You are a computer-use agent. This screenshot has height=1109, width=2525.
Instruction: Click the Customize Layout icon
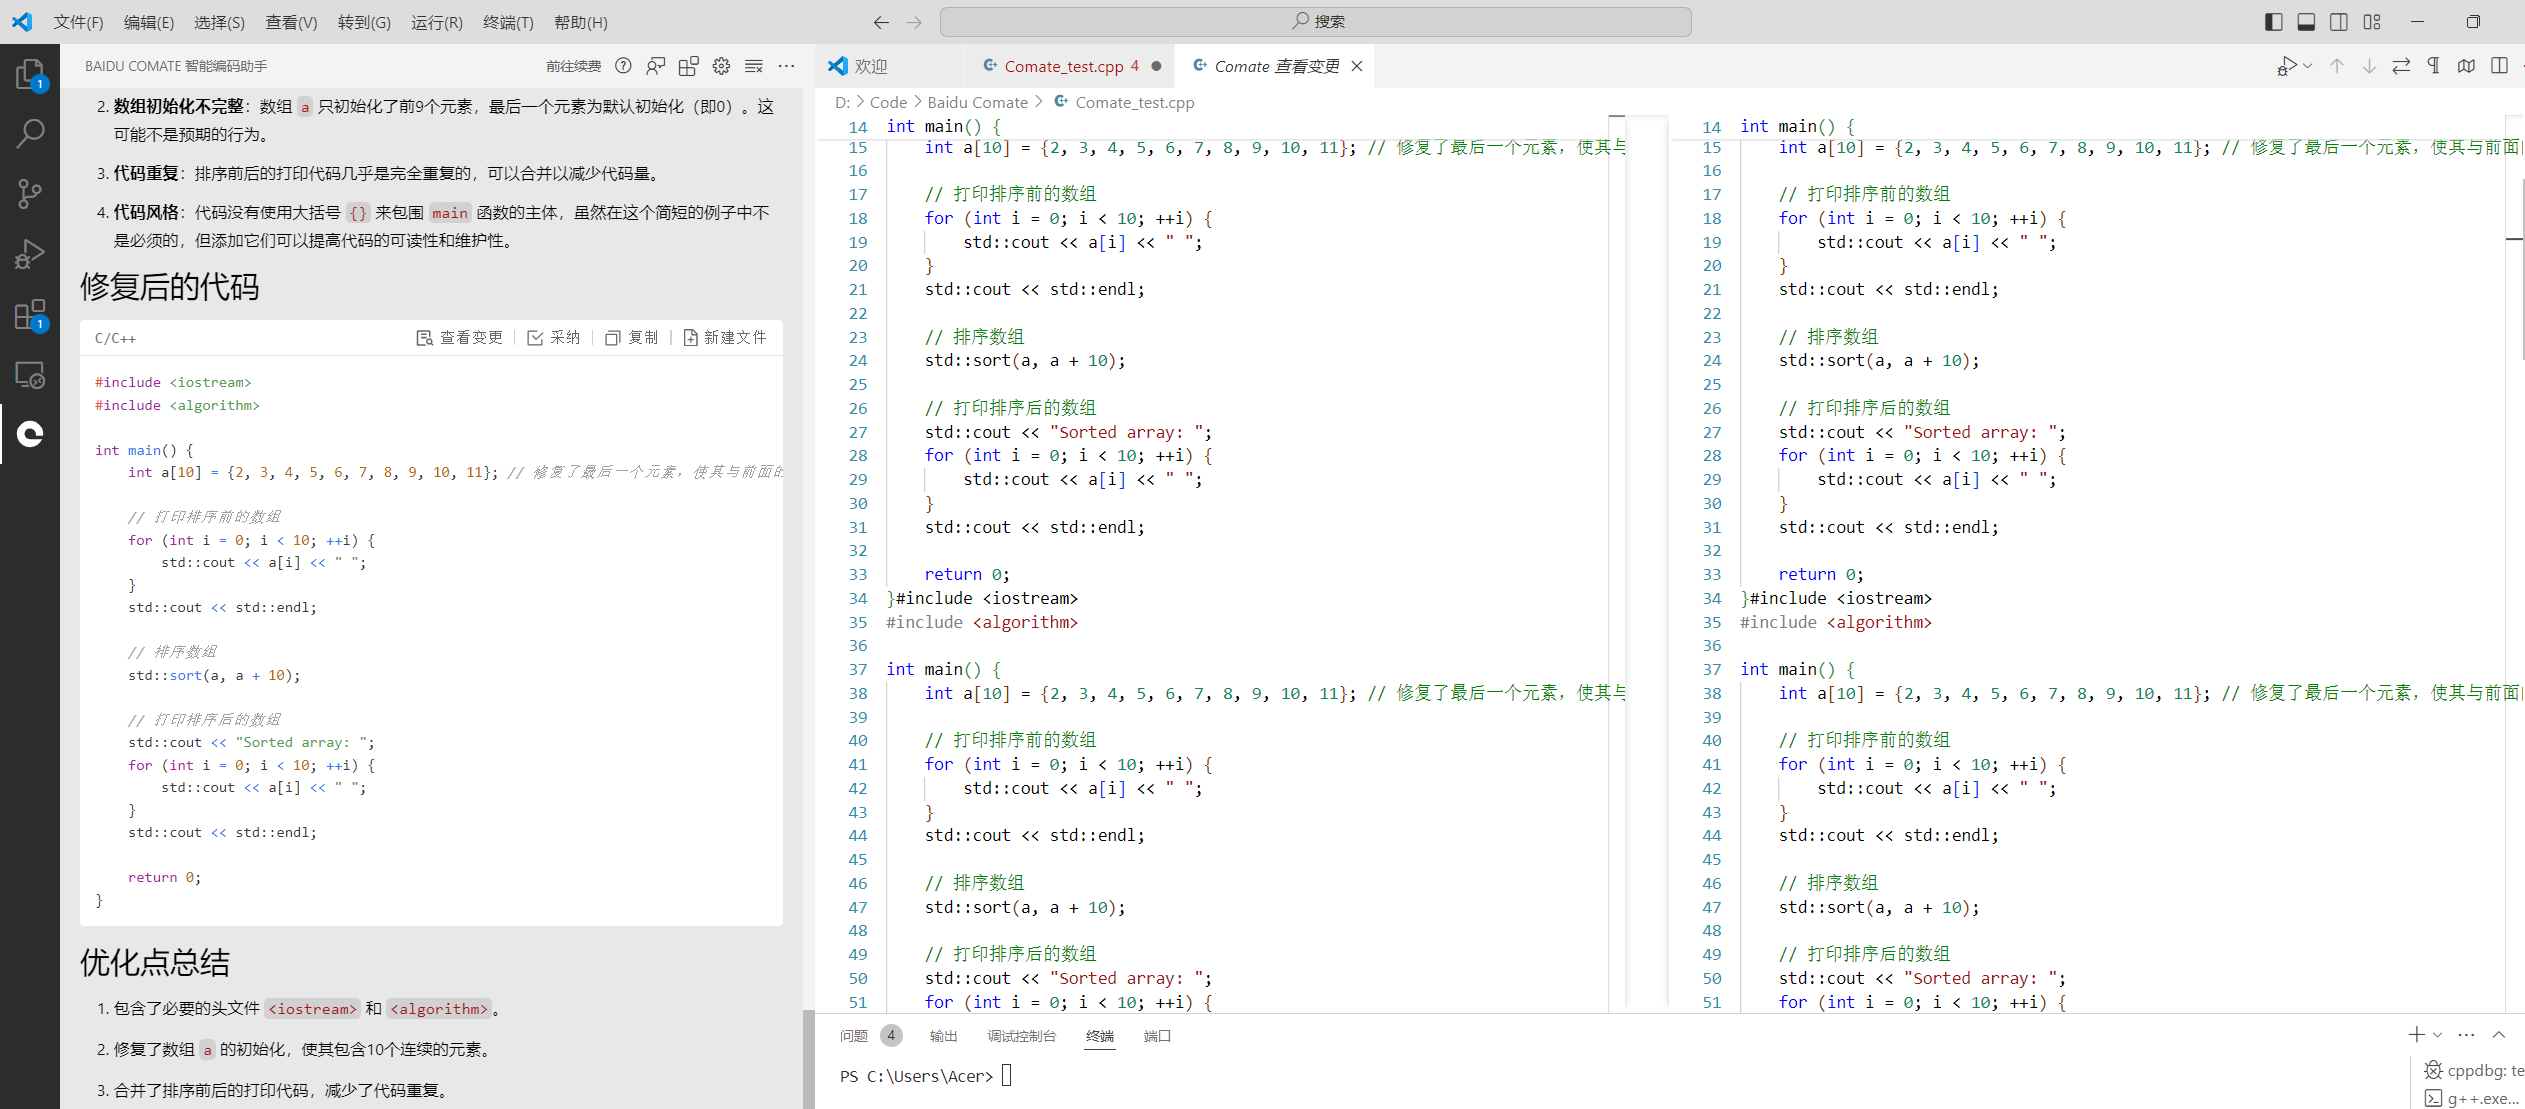[x=2372, y=22]
